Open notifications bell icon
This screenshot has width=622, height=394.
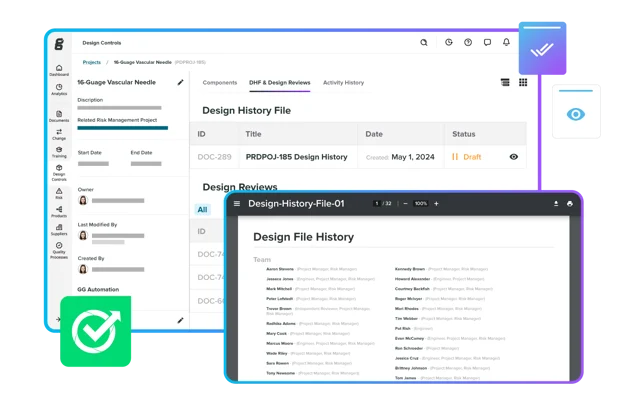coord(506,42)
